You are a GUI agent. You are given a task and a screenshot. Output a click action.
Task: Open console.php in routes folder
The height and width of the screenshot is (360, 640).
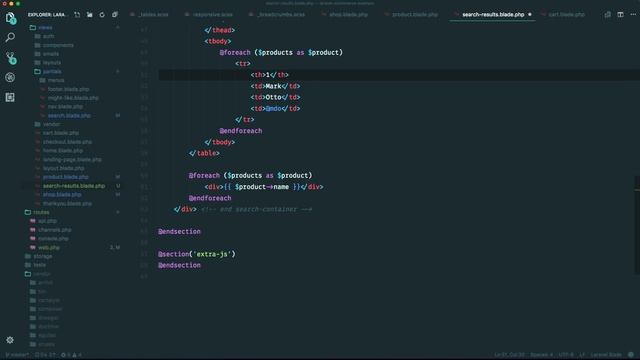tap(53, 238)
